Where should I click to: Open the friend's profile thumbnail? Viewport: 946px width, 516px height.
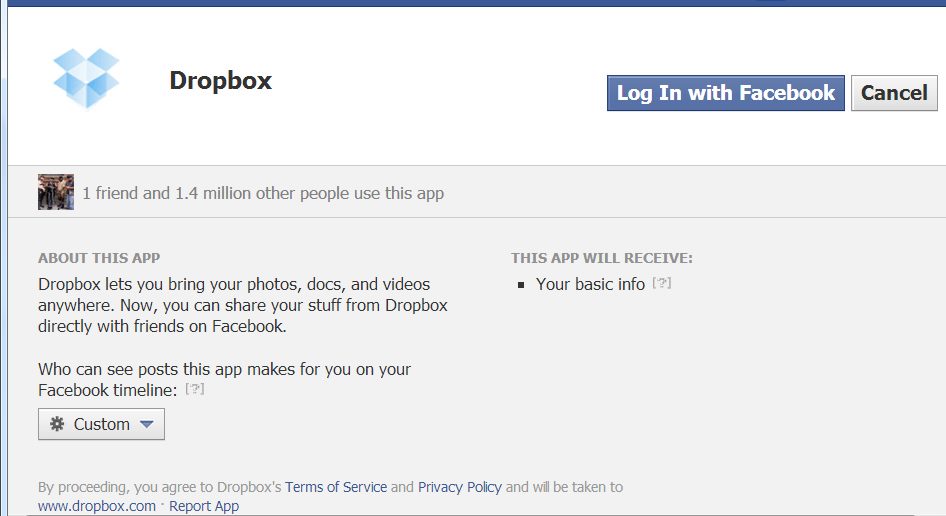[x=56, y=192]
